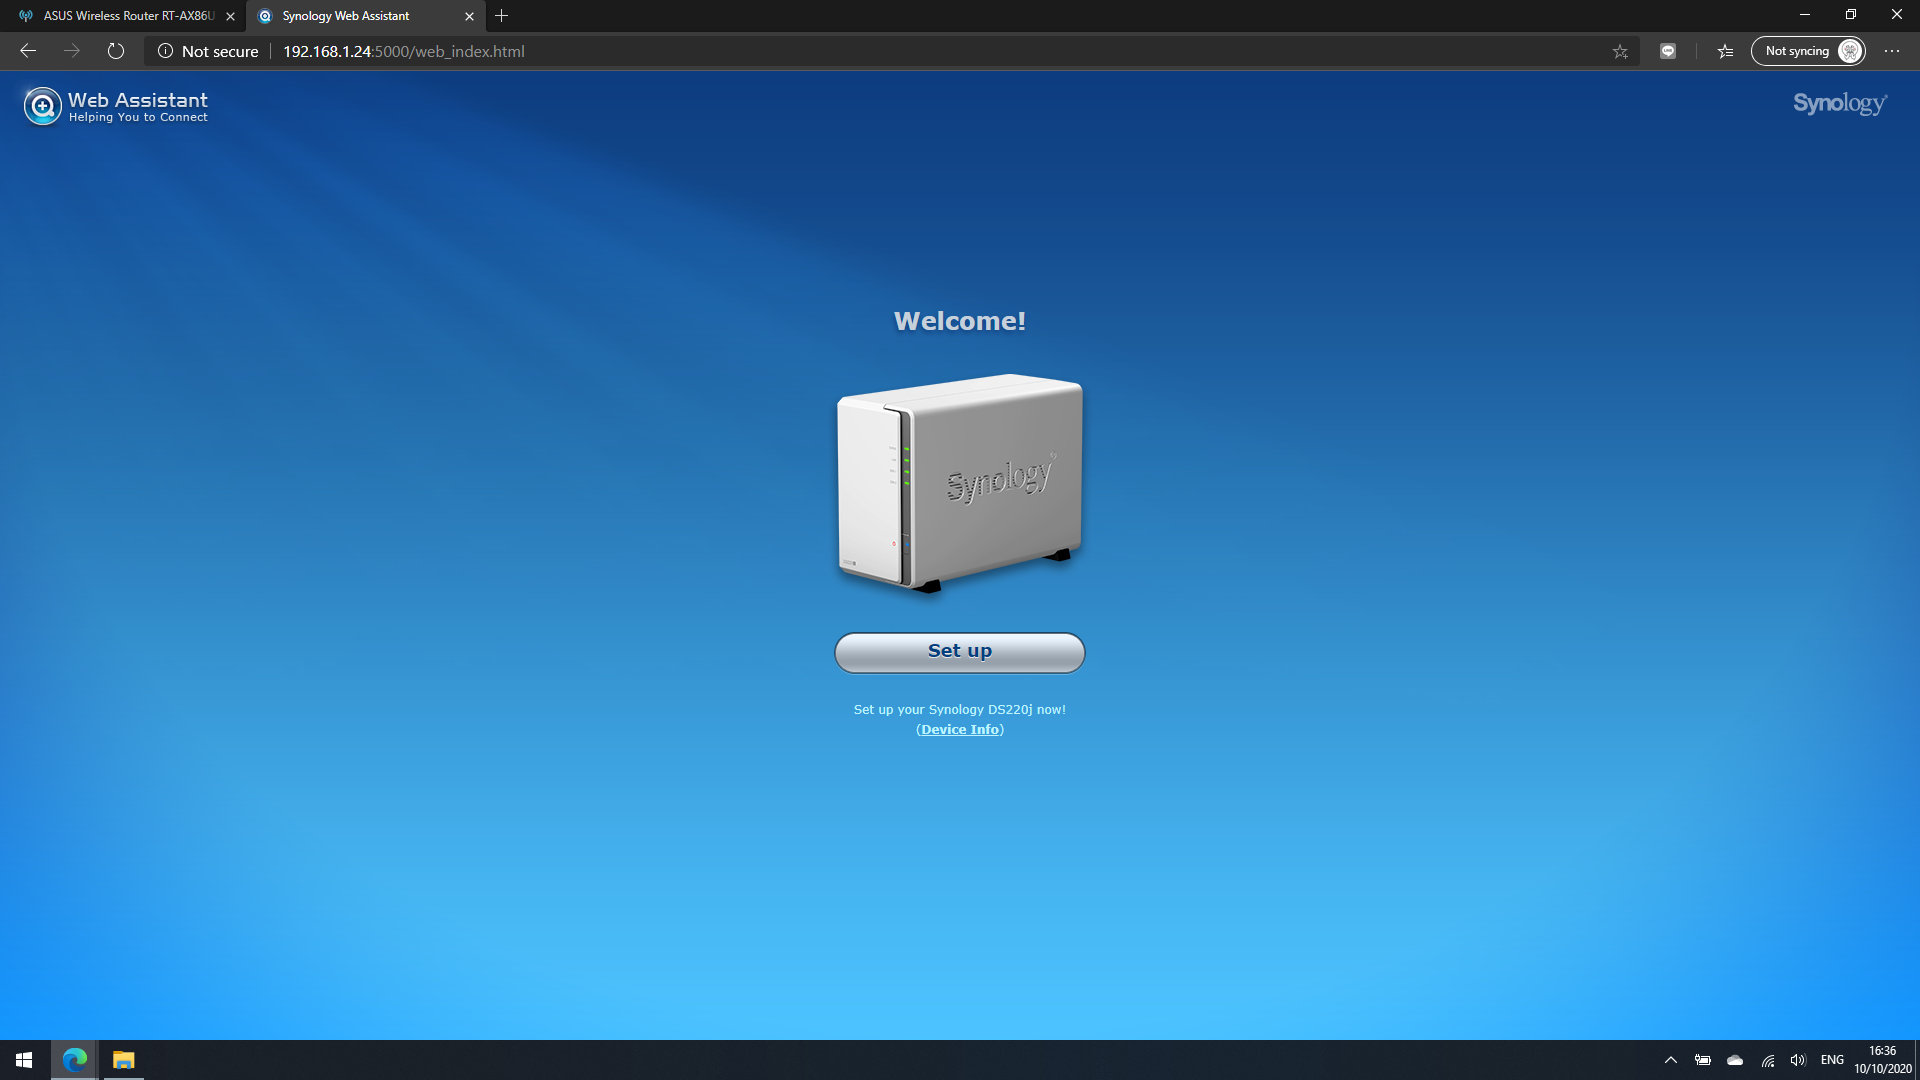Image resolution: width=1920 pixels, height=1080 pixels.
Task: Close the ASUS Wireless Router tab
Action: (x=230, y=16)
